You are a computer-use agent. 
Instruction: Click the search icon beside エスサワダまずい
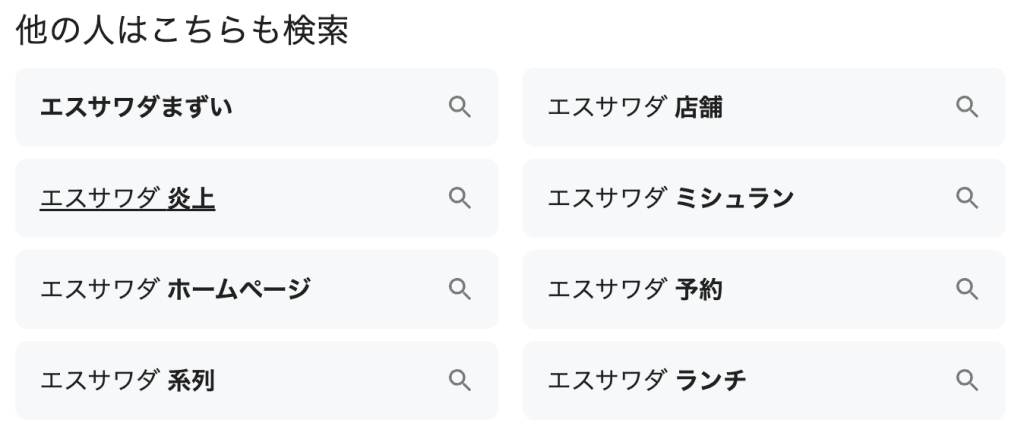tap(459, 107)
